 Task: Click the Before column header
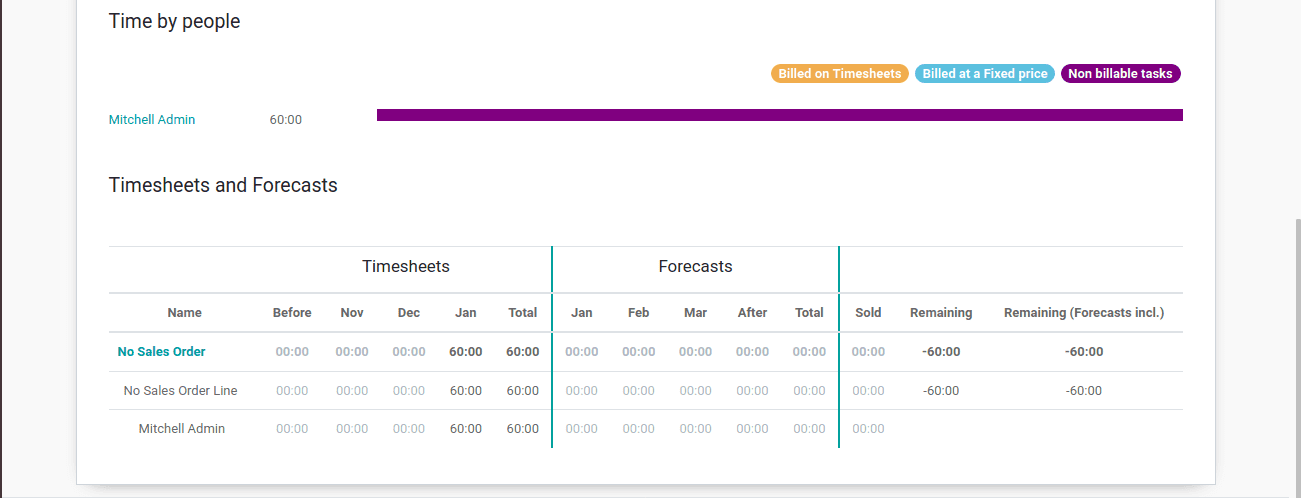pos(292,313)
